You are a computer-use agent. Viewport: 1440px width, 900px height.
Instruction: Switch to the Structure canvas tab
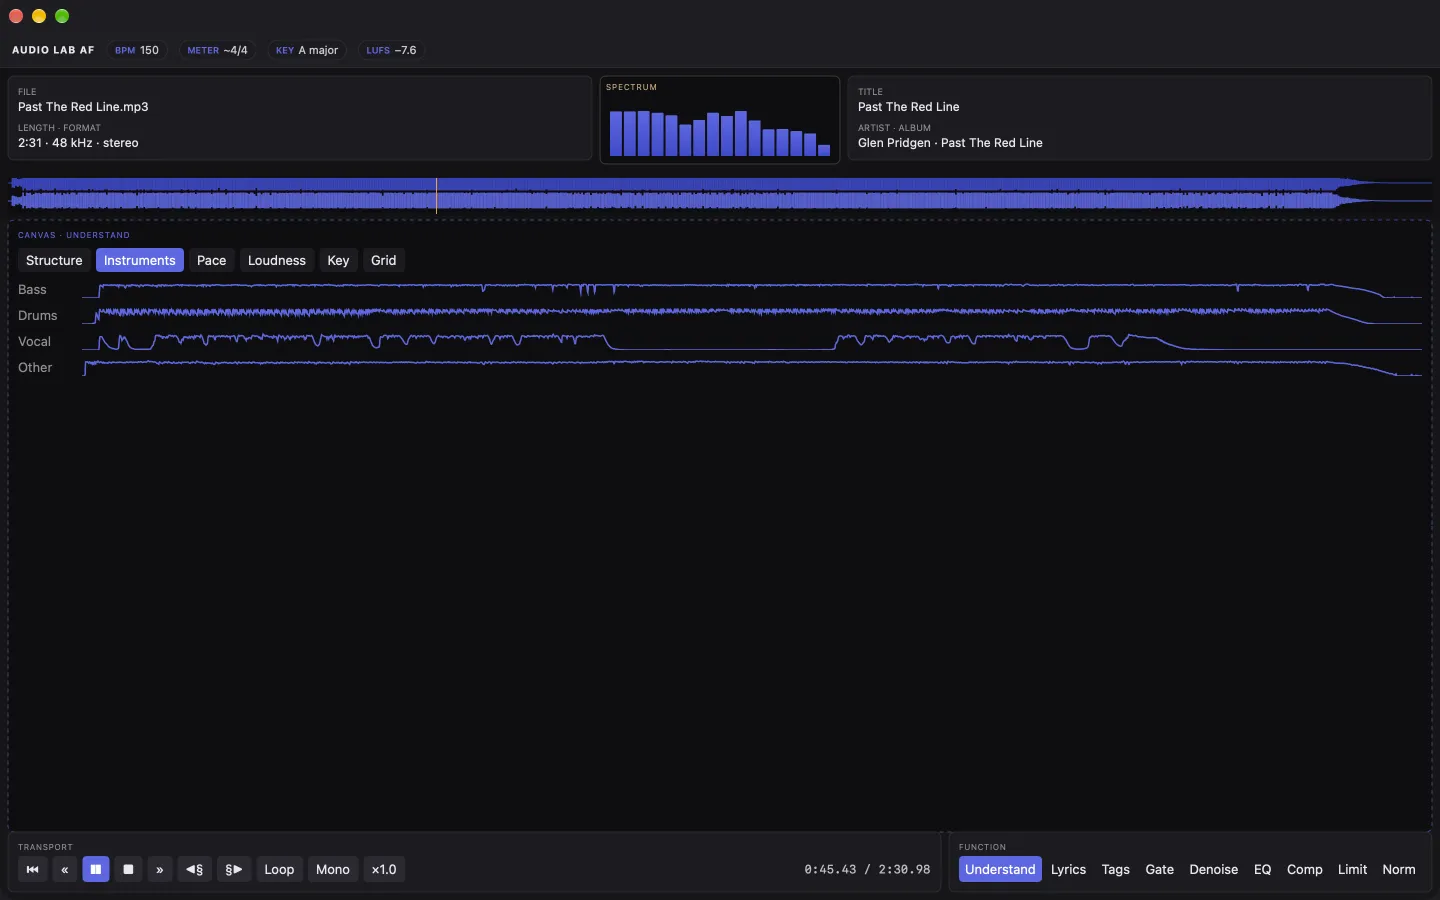point(54,260)
